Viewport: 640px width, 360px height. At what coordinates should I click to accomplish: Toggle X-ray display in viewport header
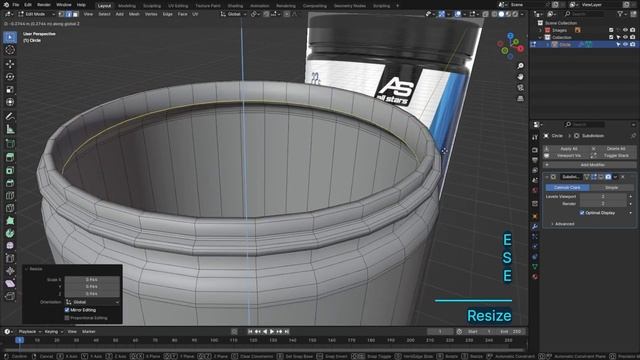tap(485, 14)
